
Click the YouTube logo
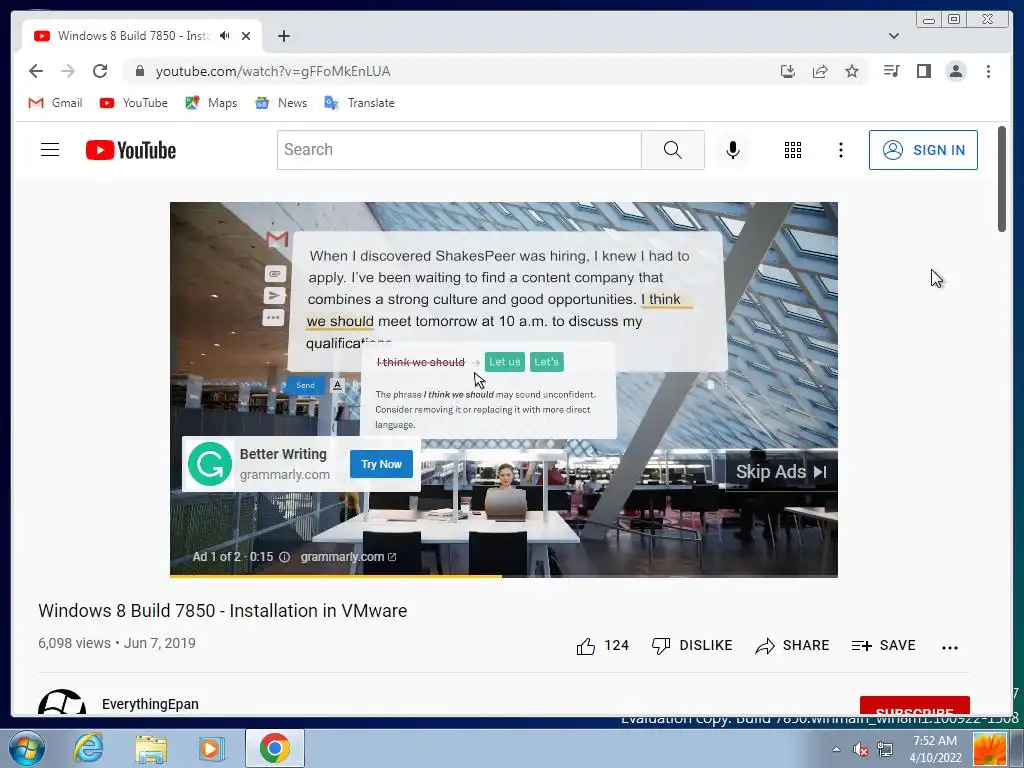coord(131,150)
